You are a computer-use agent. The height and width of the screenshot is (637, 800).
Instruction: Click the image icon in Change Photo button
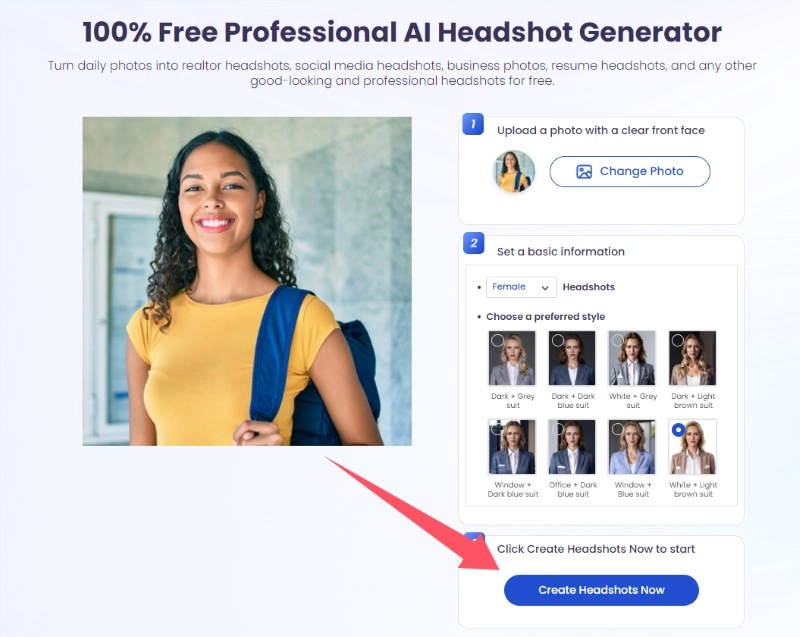[584, 172]
